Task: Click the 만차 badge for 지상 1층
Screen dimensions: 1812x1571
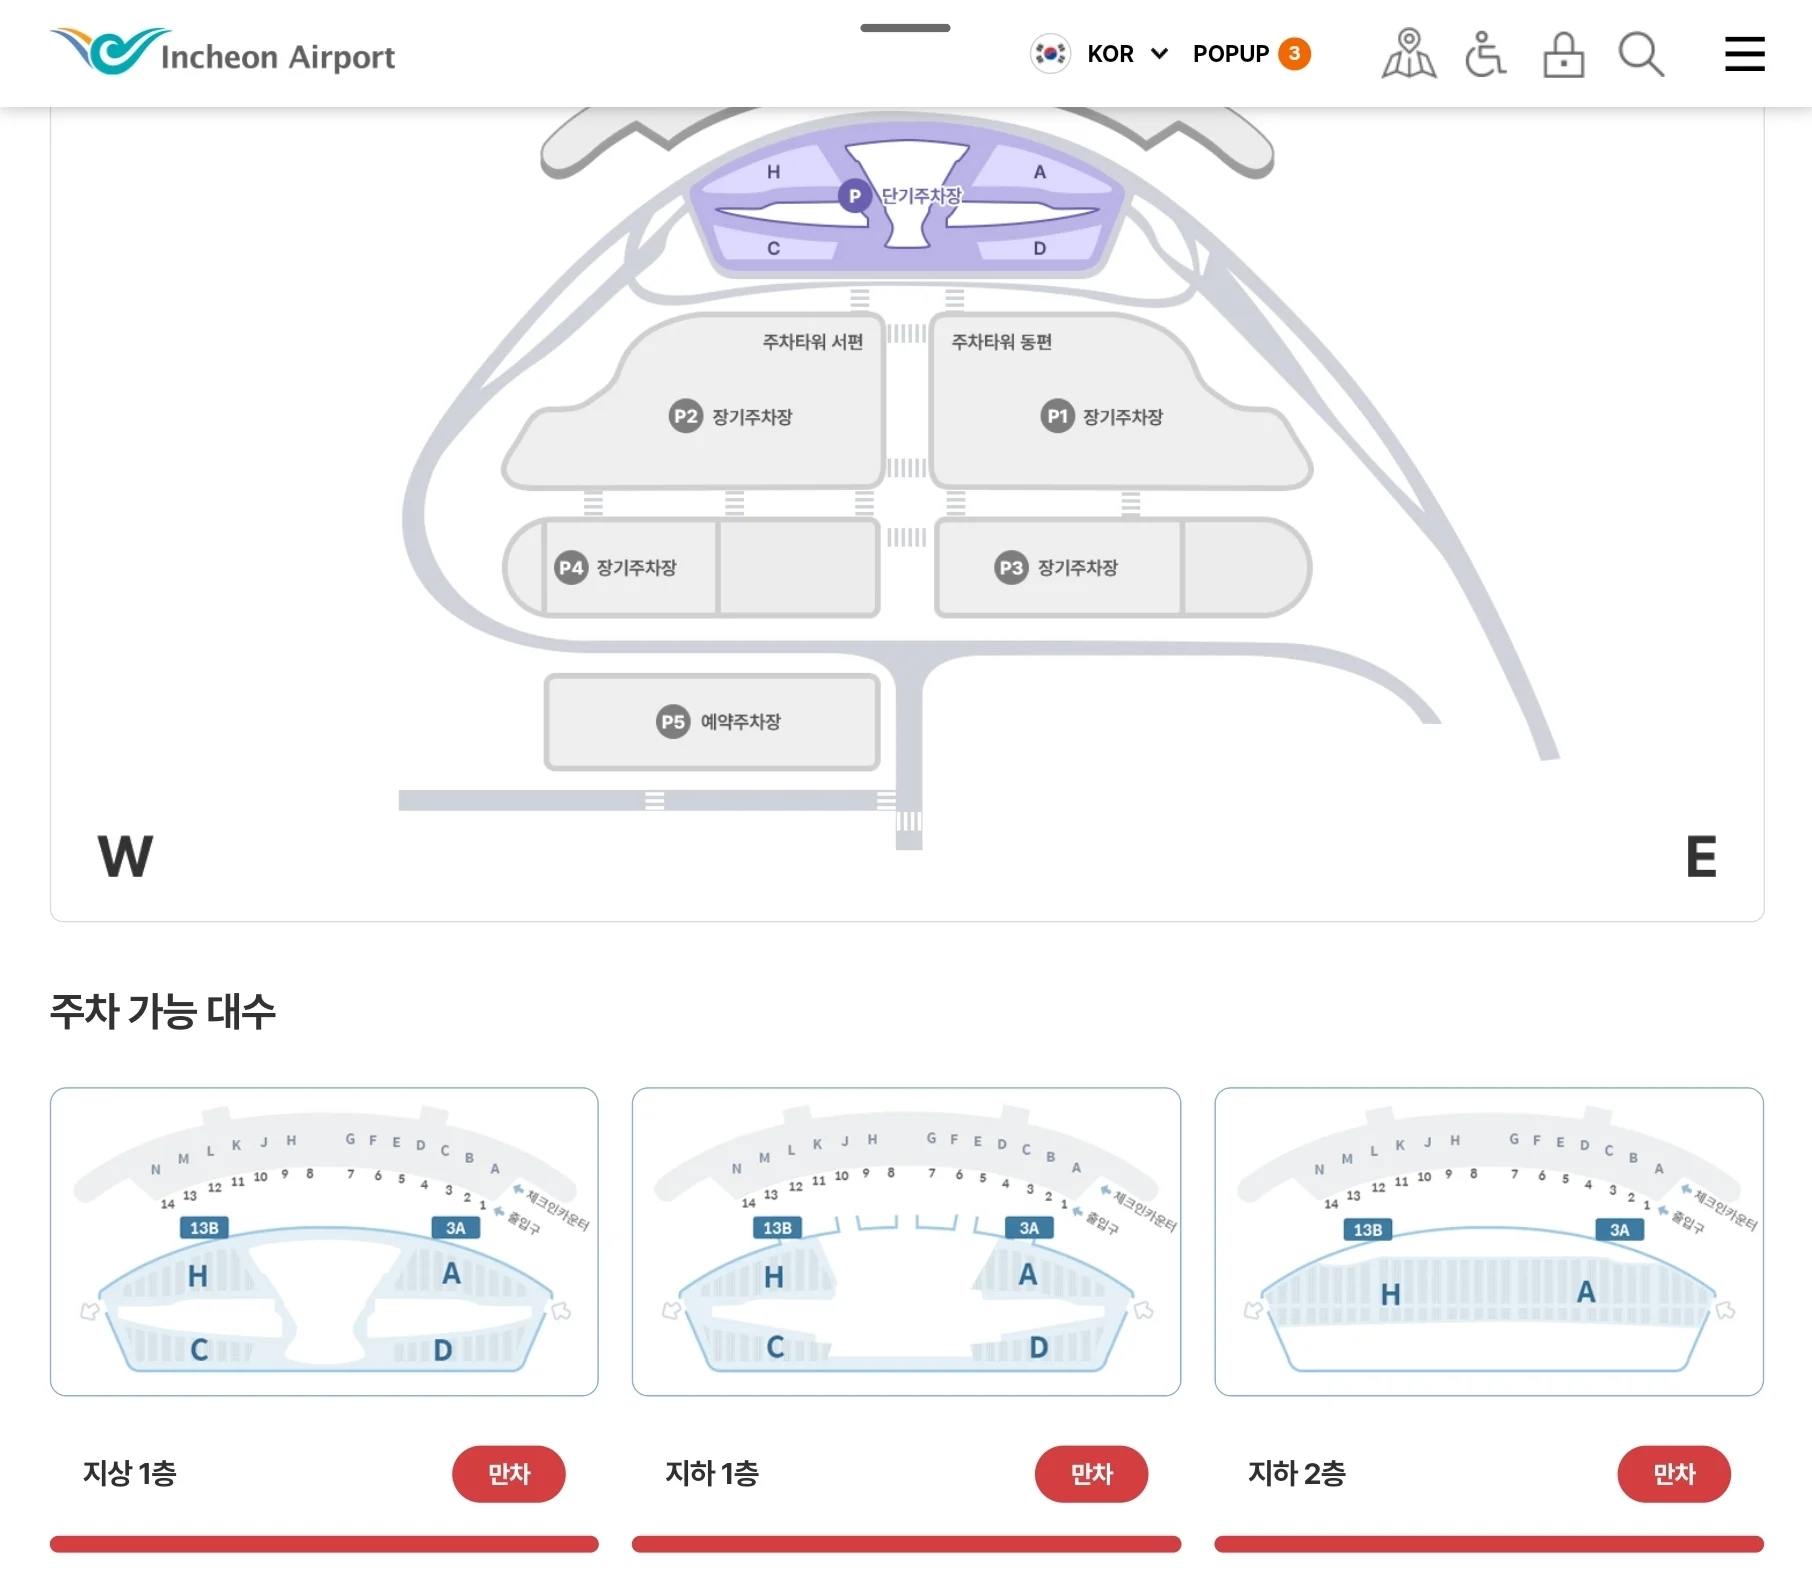Action: (508, 1473)
